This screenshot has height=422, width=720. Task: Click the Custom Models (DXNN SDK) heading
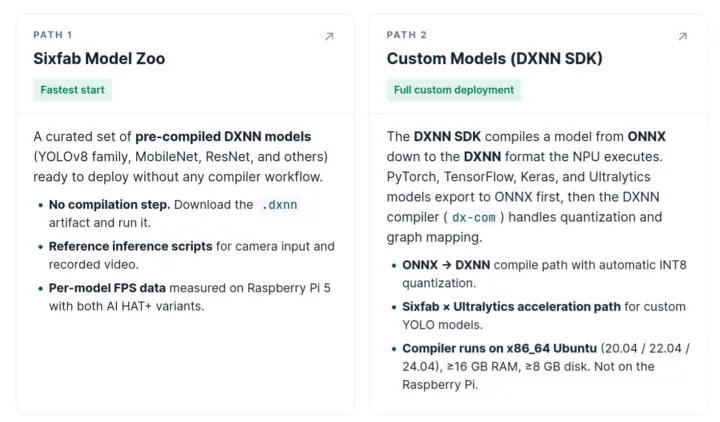(495, 58)
